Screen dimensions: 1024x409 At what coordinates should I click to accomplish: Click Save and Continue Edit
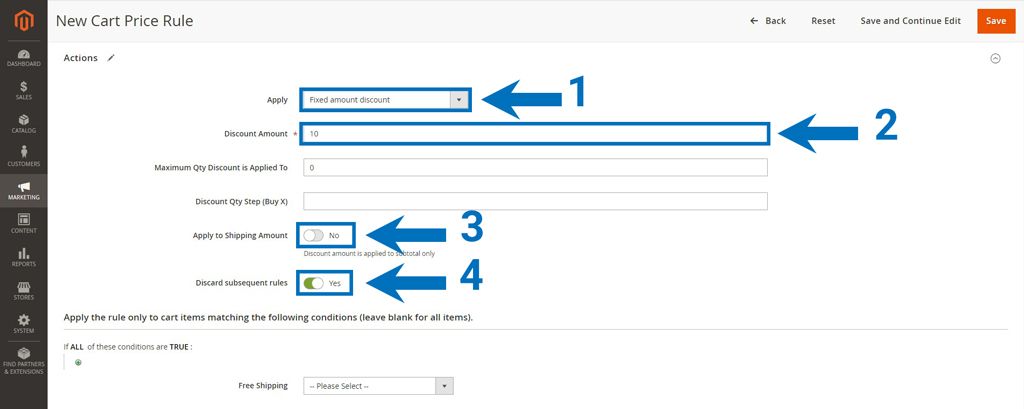910,21
